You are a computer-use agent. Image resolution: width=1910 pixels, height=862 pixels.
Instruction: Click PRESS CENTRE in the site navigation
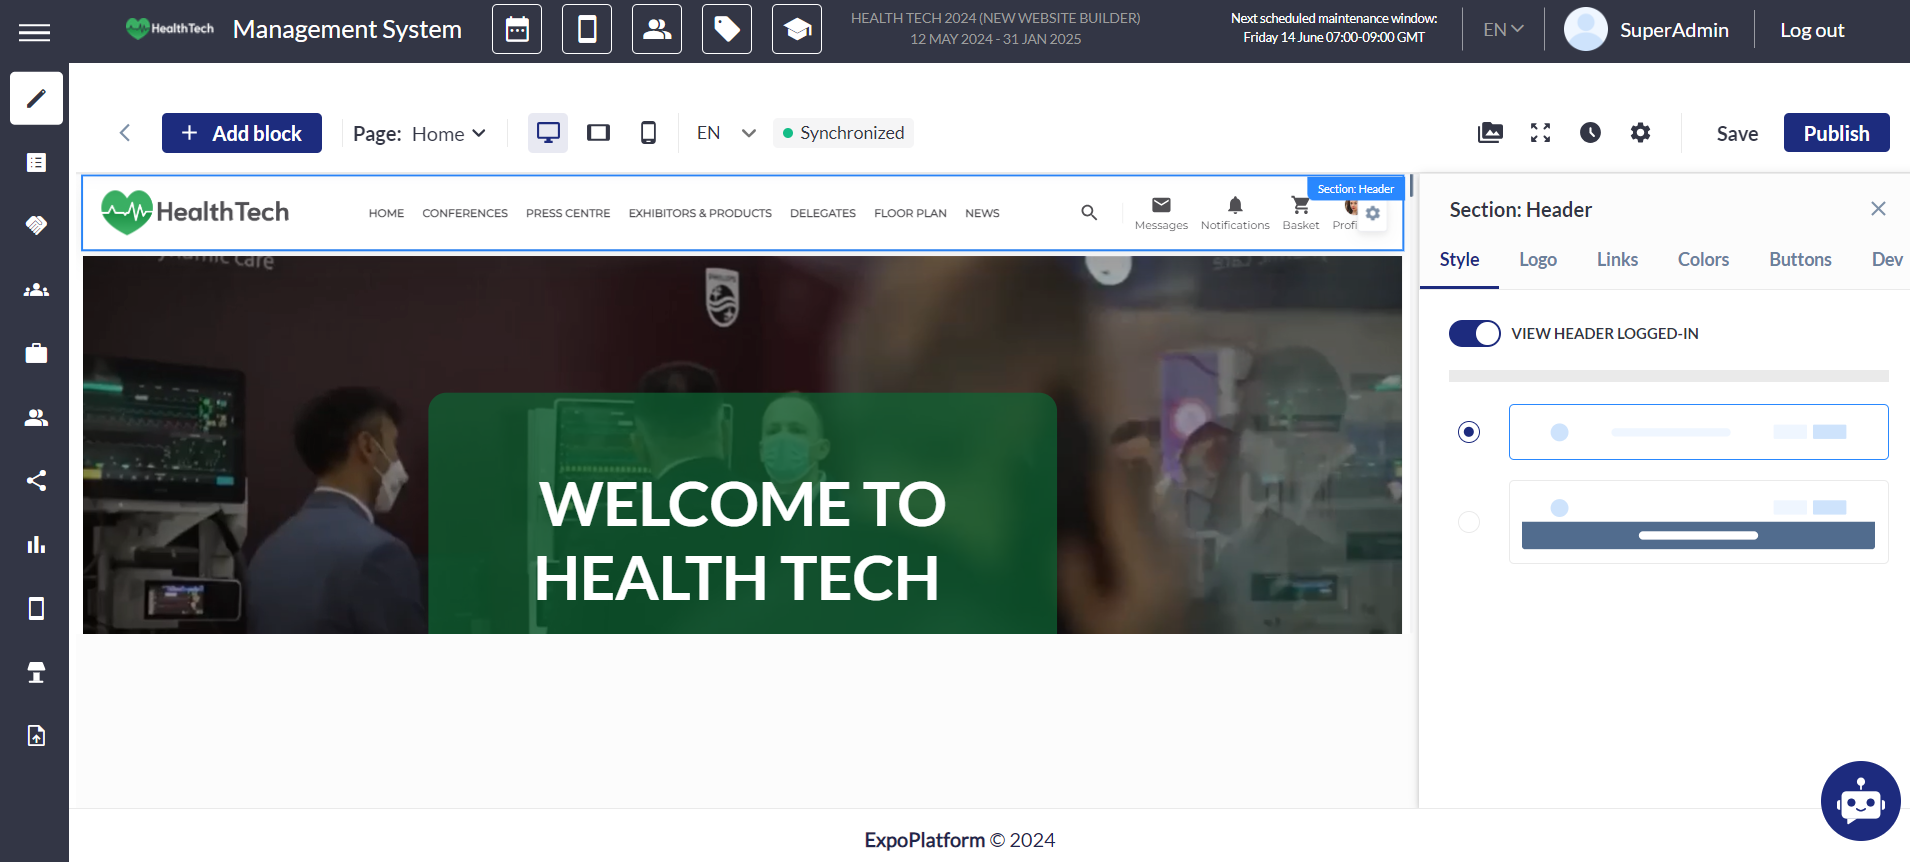point(568,213)
